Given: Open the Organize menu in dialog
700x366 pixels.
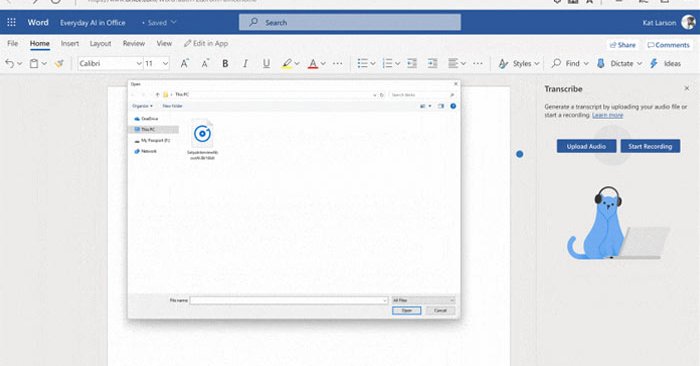Looking at the screenshot, I should click(x=142, y=106).
